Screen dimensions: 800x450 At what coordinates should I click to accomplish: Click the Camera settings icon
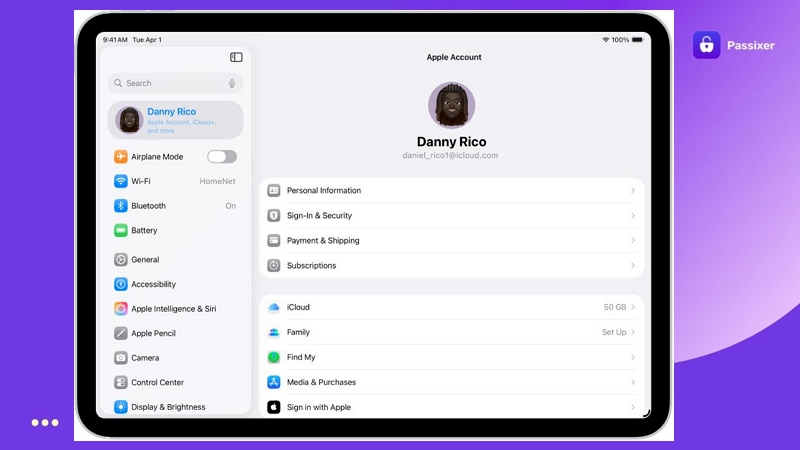pos(120,358)
